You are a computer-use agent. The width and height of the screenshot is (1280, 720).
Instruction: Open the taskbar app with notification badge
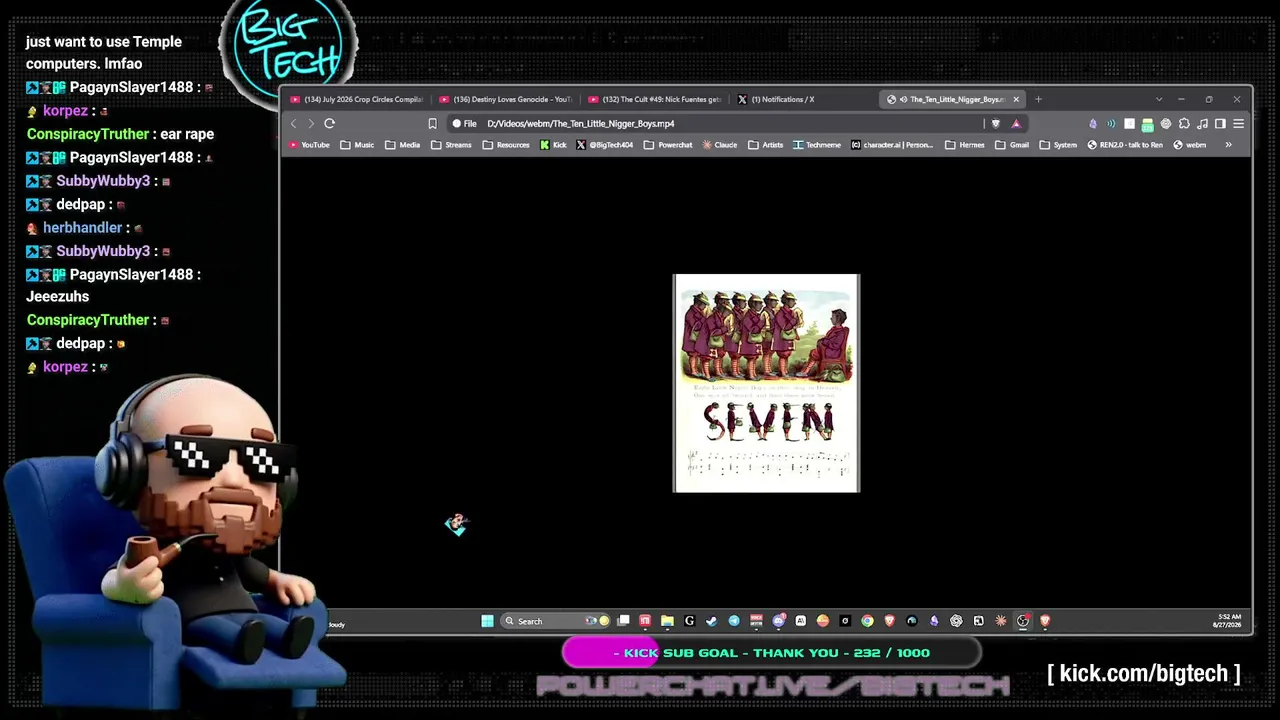(x=779, y=621)
